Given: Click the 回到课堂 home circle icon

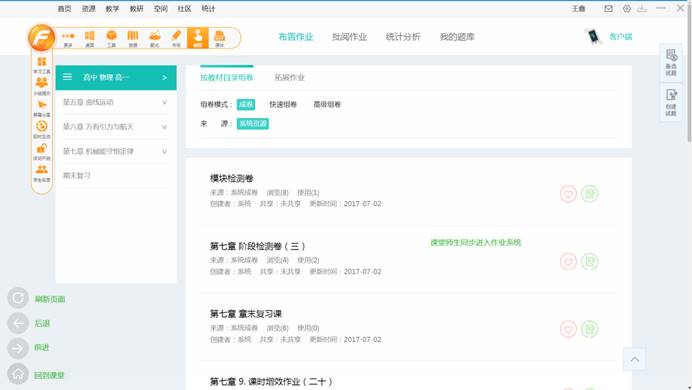Looking at the screenshot, I should [x=18, y=374].
